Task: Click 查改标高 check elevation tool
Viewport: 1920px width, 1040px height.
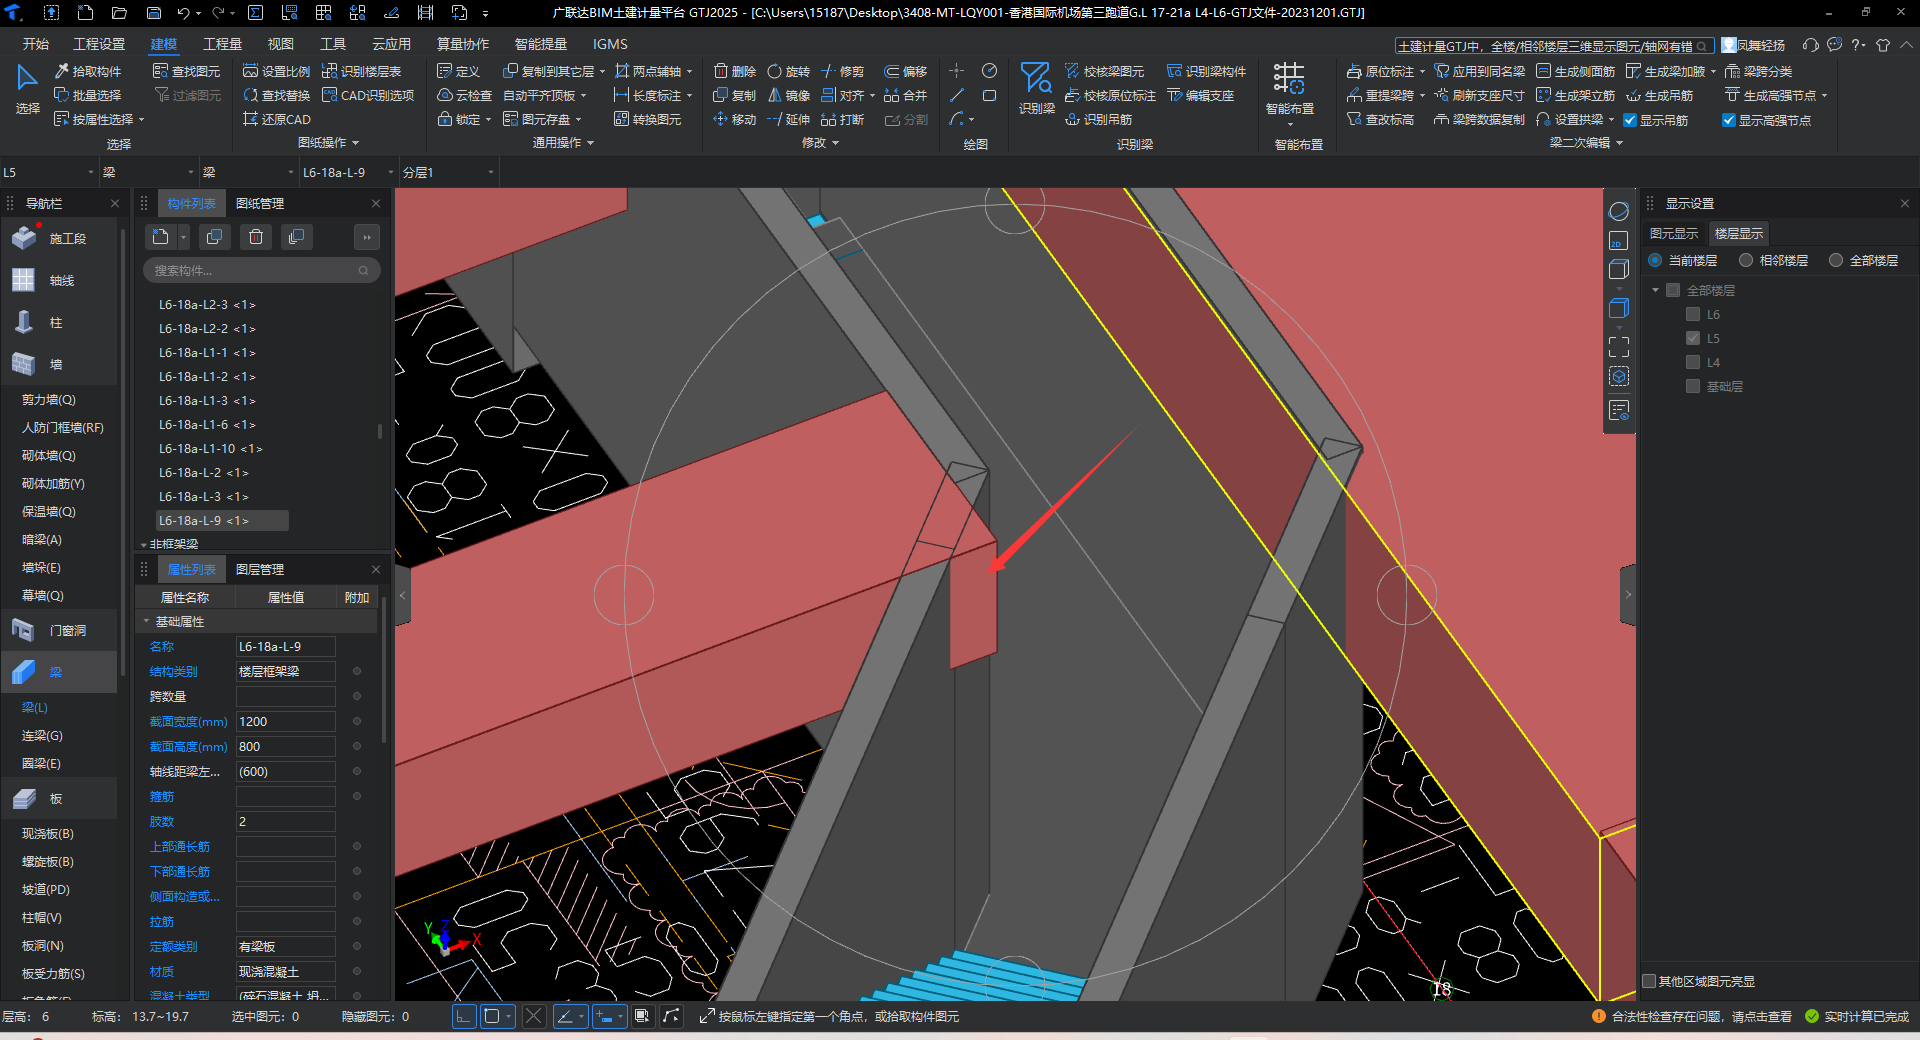Action: [x=1380, y=119]
